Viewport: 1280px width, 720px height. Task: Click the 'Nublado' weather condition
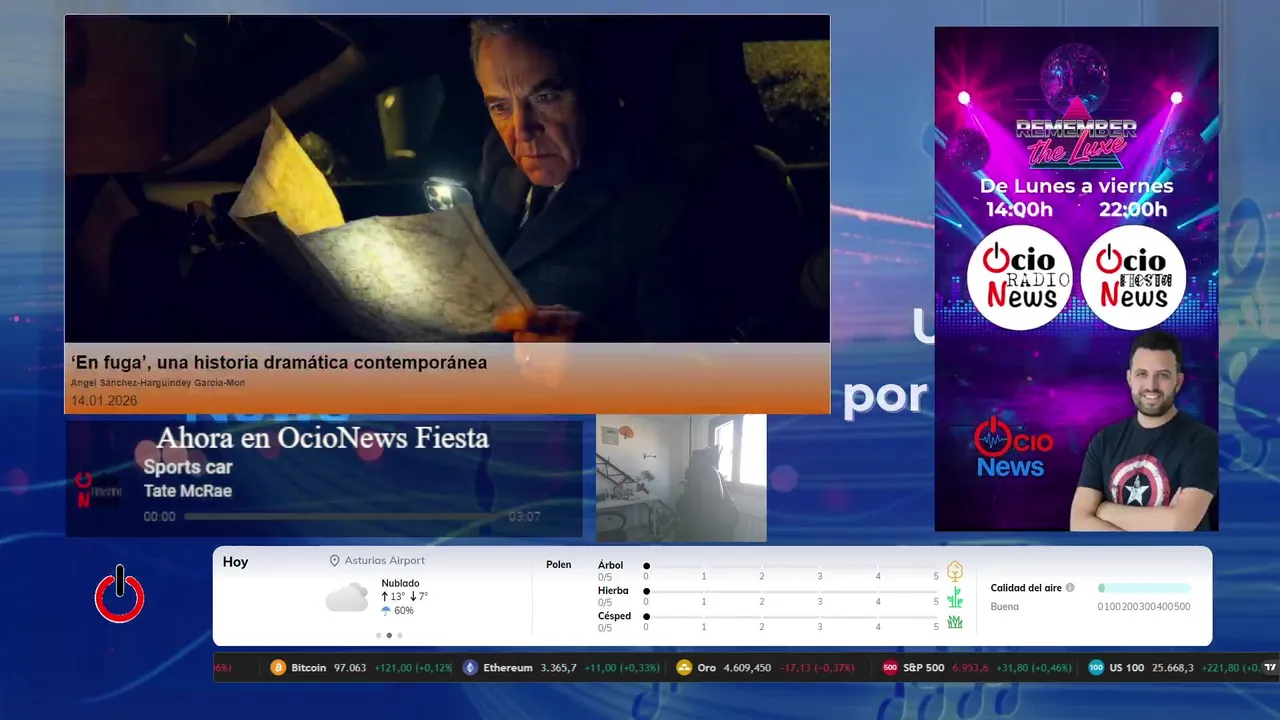tap(400, 583)
